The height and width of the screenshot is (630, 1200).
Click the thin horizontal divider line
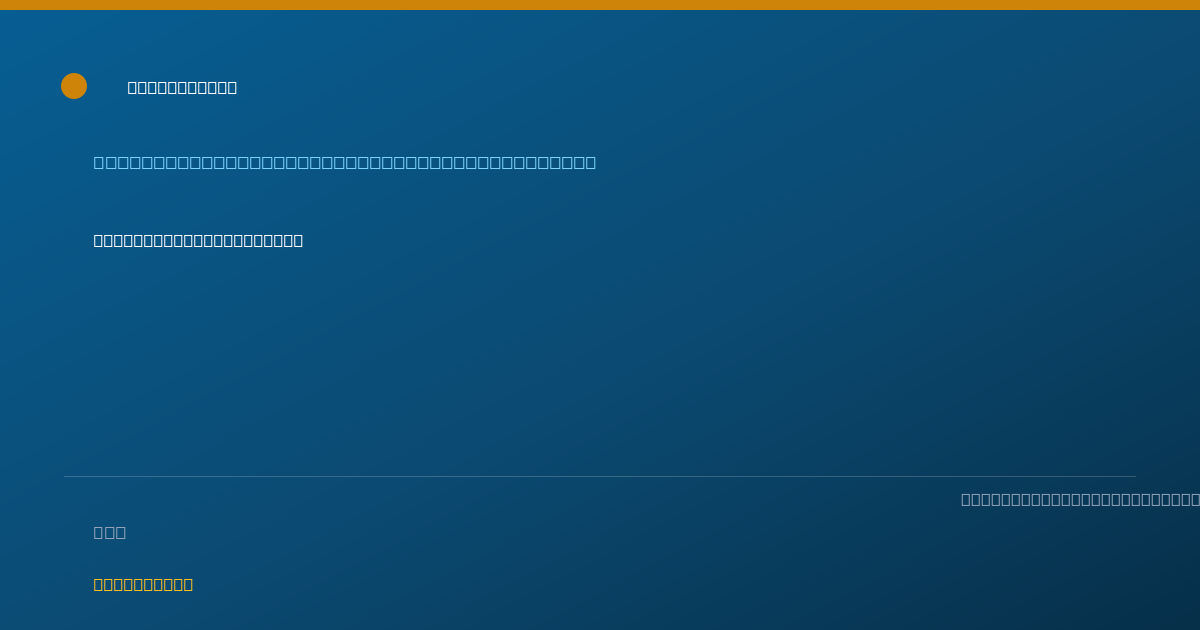600,476
